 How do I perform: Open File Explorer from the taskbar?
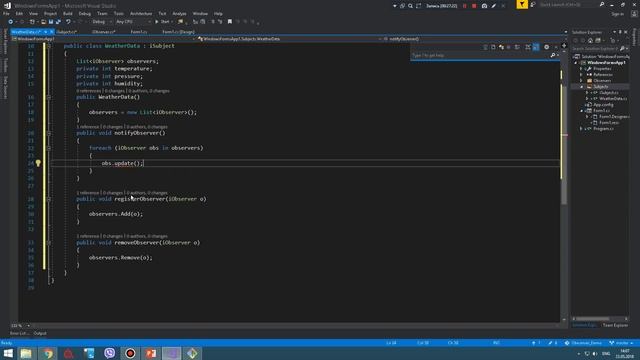[x=26, y=353]
